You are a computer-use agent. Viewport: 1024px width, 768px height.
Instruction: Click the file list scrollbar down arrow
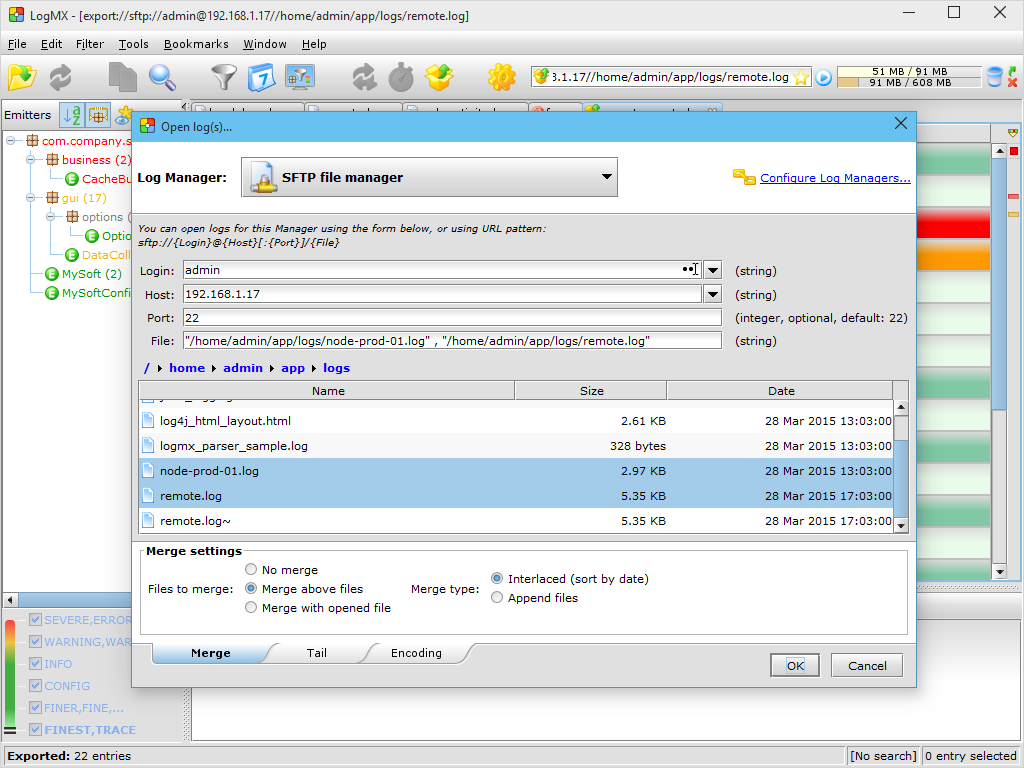click(x=901, y=525)
